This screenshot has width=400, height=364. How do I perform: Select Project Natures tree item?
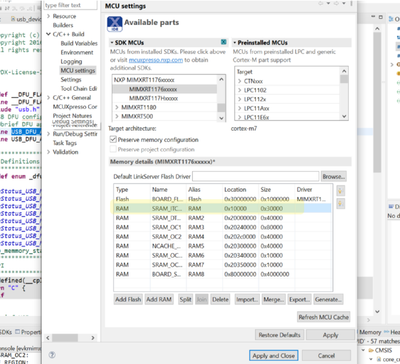[72, 115]
